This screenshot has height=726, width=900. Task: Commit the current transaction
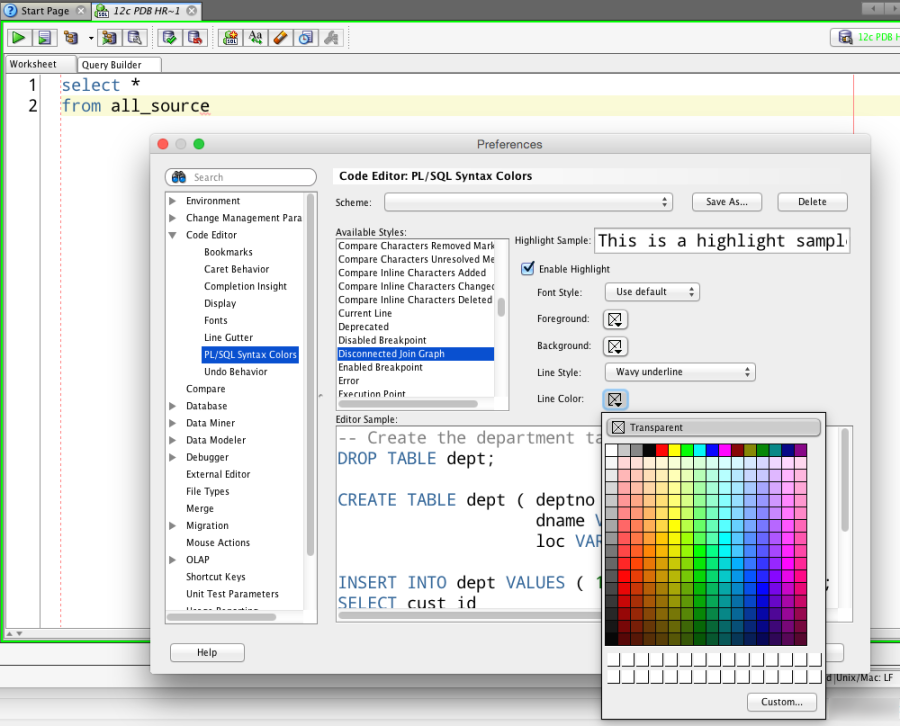170,37
